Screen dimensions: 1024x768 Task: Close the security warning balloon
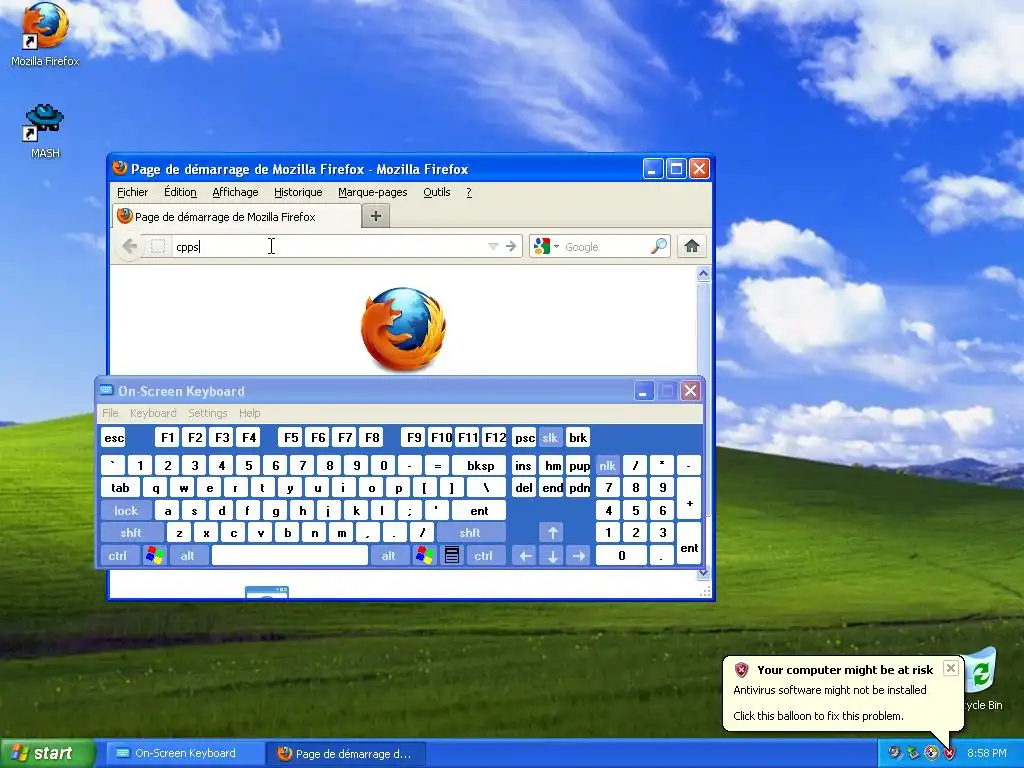pos(951,667)
